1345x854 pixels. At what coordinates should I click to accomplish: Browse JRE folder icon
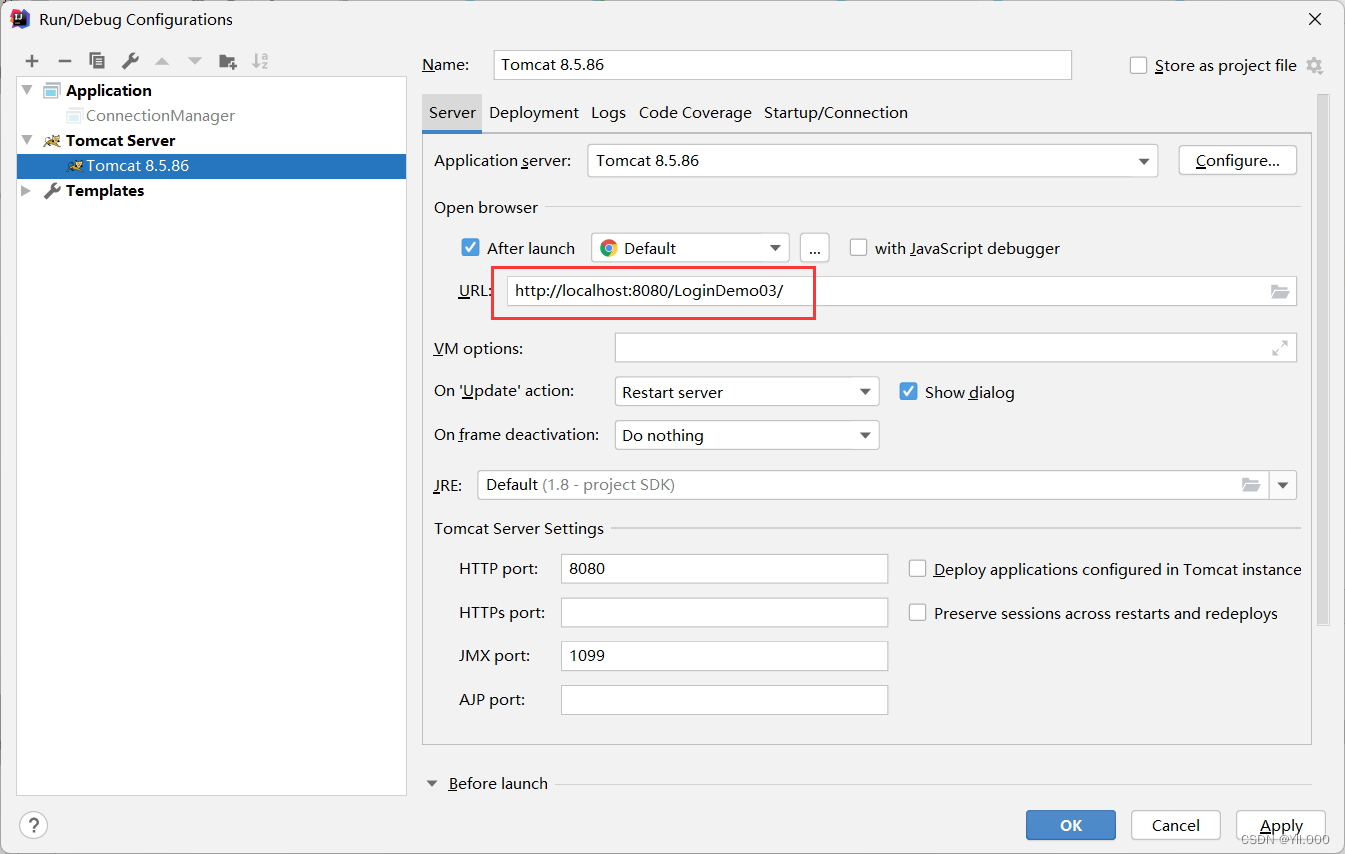tap(1251, 485)
